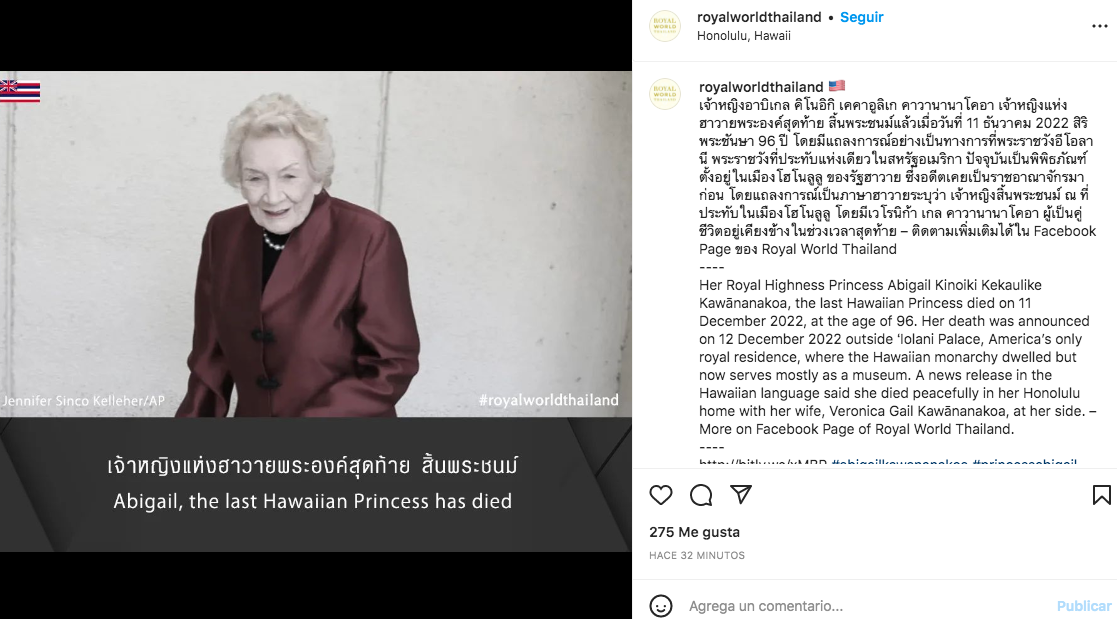Like the post with the heart icon
Screen dimensions: 1117x619
[x=660, y=494]
